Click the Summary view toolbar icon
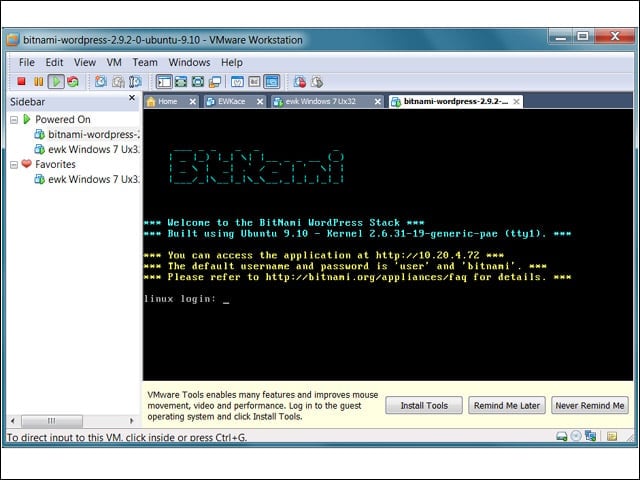Screen dimensions: 640x480 click(237, 82)
